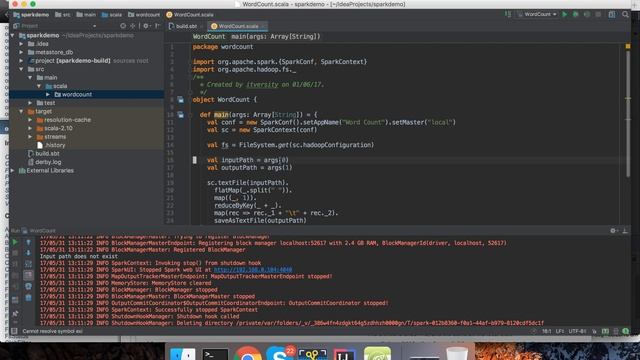Click the print output icon in Run panel

[28, 286]
